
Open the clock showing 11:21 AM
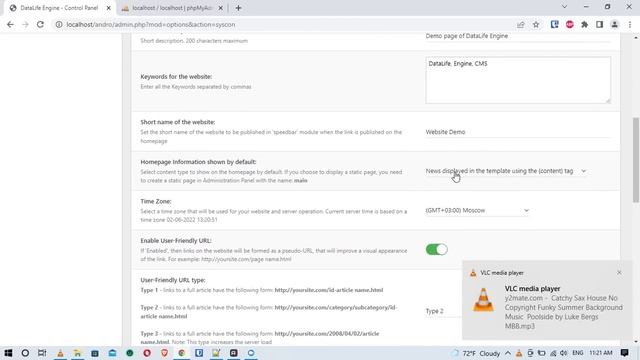point(600,353)
